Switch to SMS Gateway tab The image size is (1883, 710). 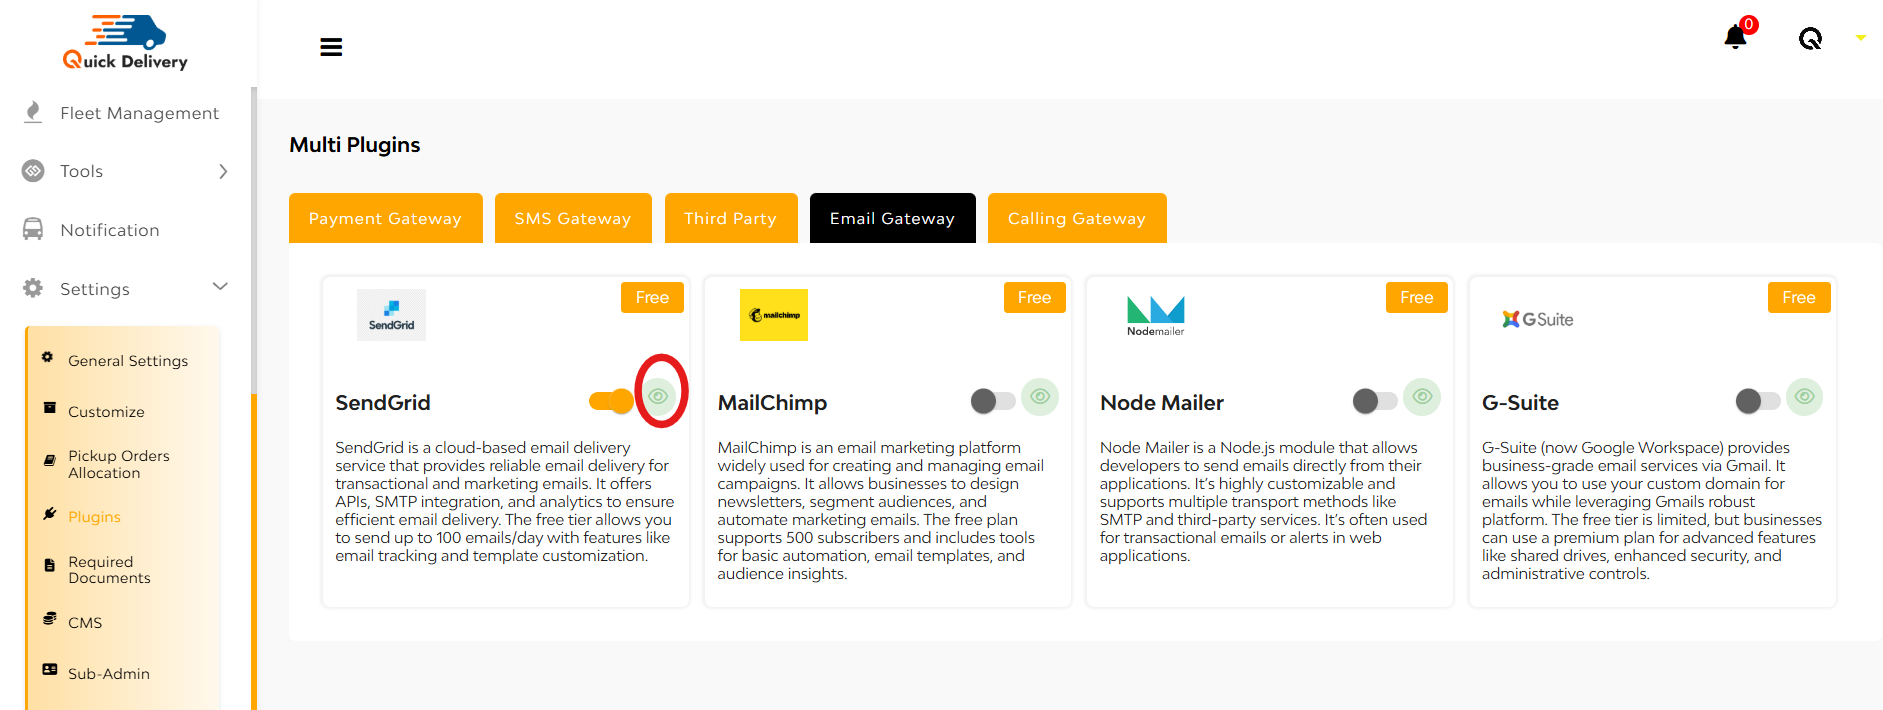point(573,218)
